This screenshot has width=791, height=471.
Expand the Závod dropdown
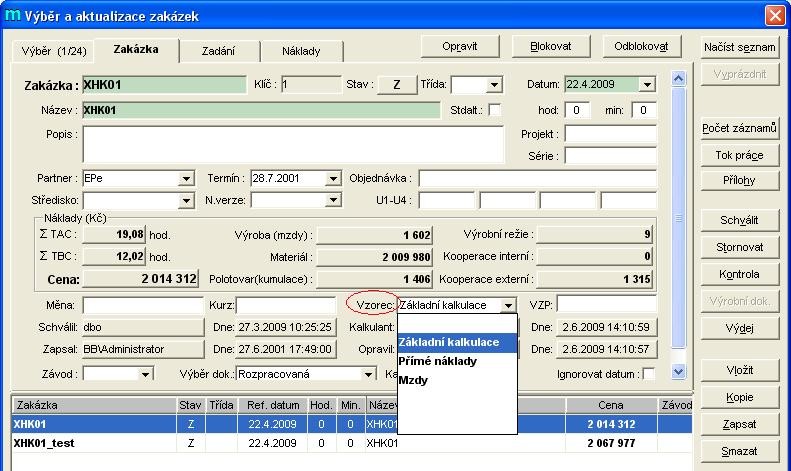145,374
